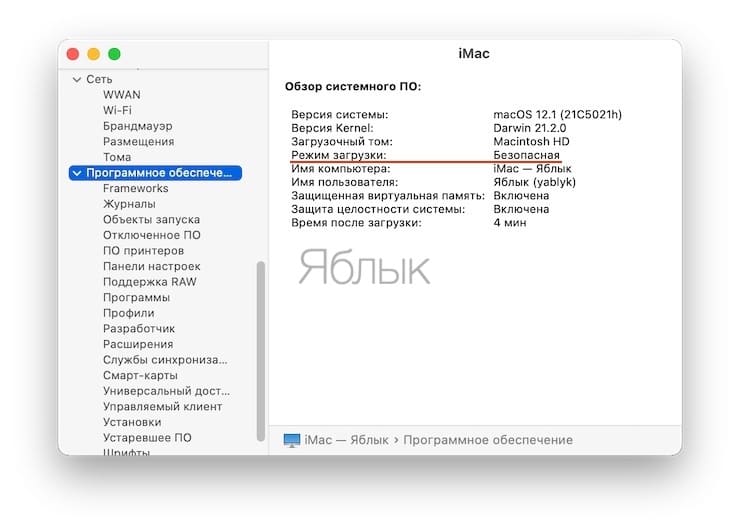Click the yellow minimize button
The height and width of the screenshot is (532, 740).
click(93, 54)
